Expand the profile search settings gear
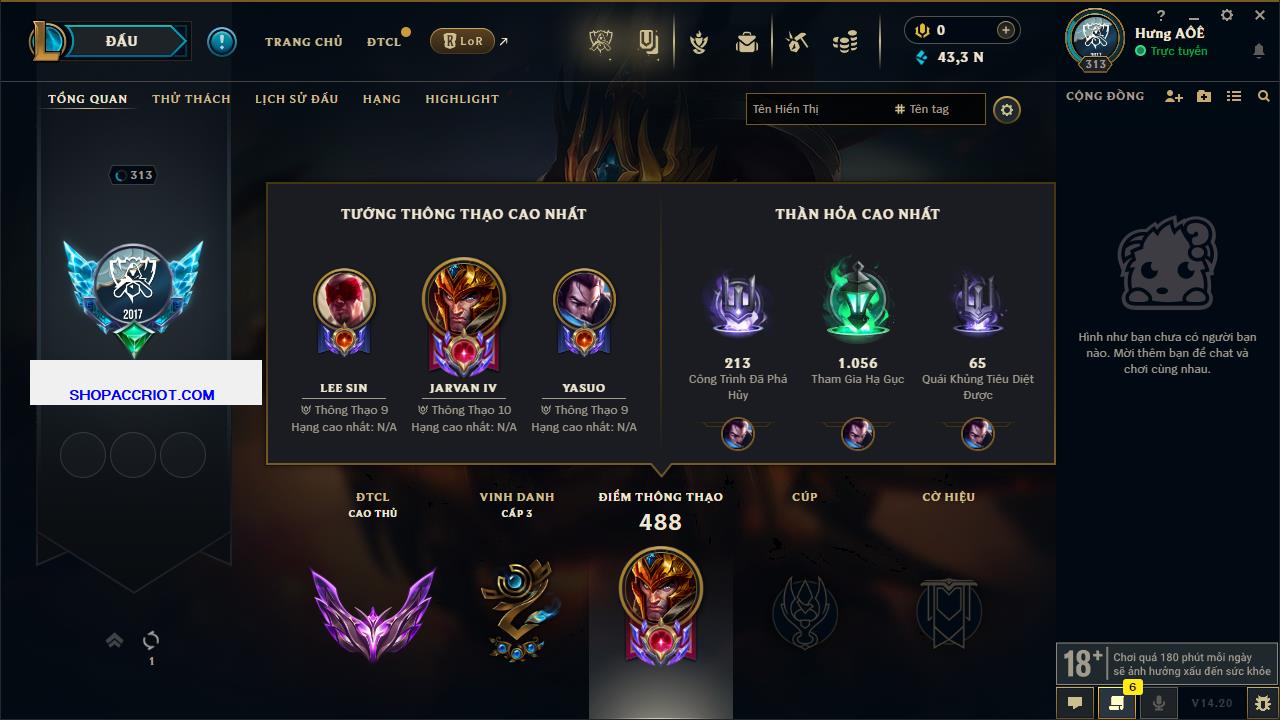The height and width of the screenshot is (720, 1280). tap(1007, 109)
